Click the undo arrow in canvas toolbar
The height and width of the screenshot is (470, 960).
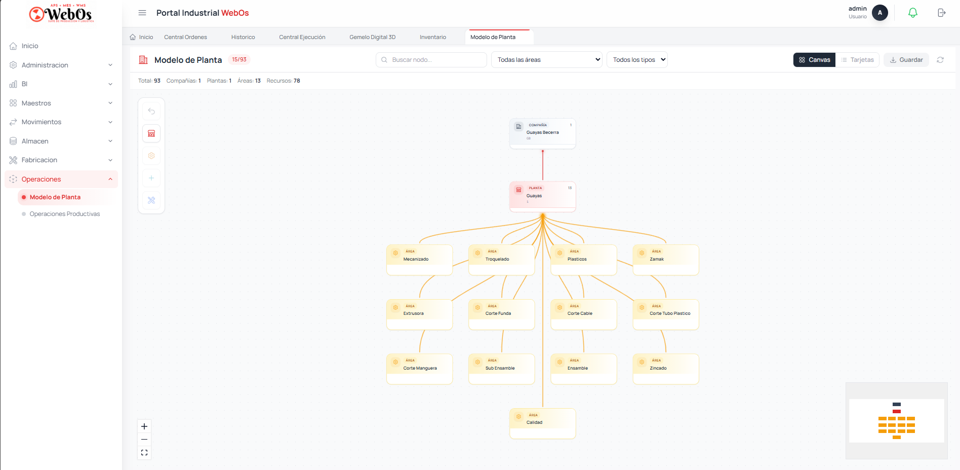pyautogui.click(x=152, y=111)
